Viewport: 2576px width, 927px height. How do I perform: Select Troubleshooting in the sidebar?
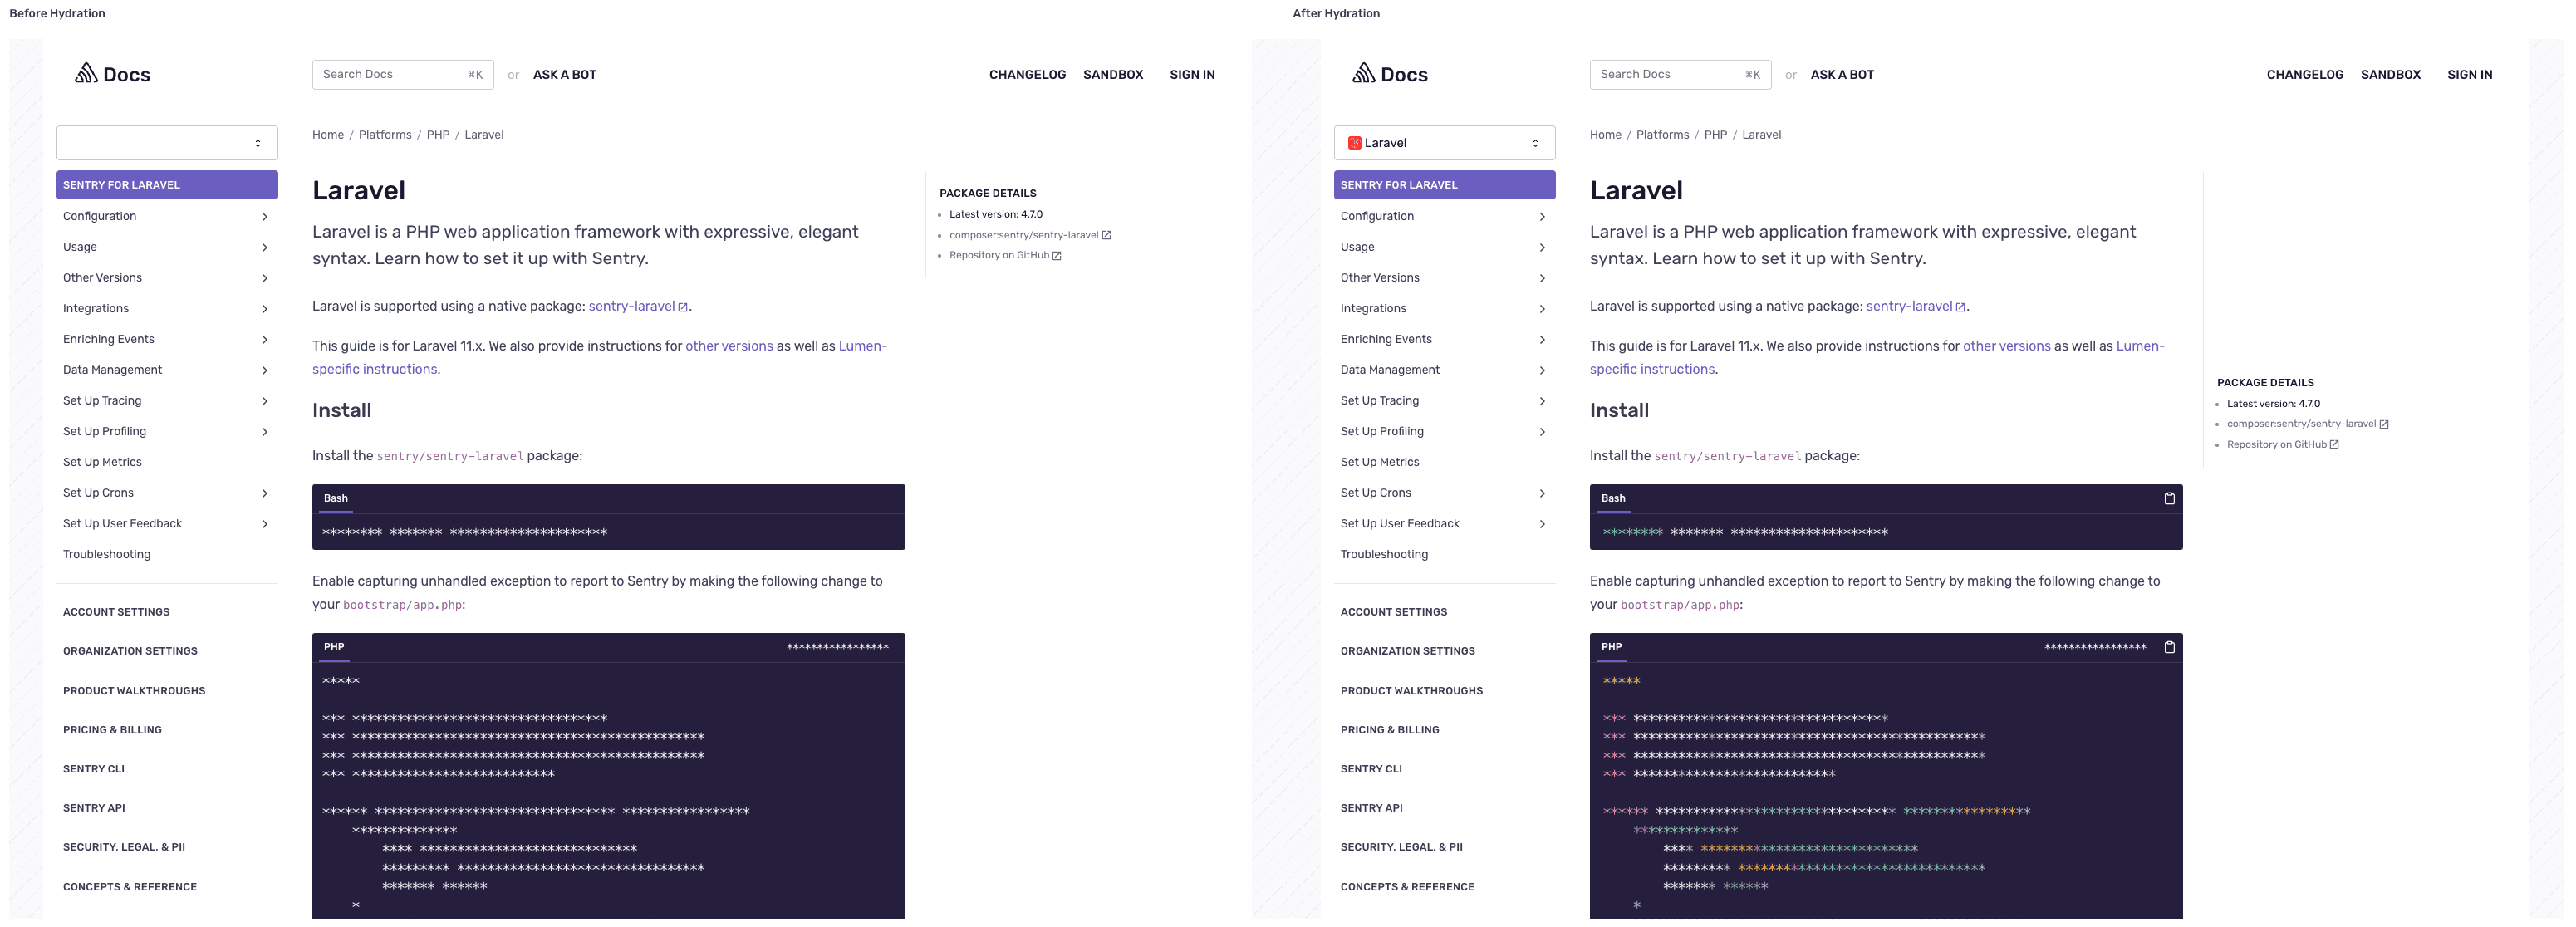click(x=1384, y=553)
